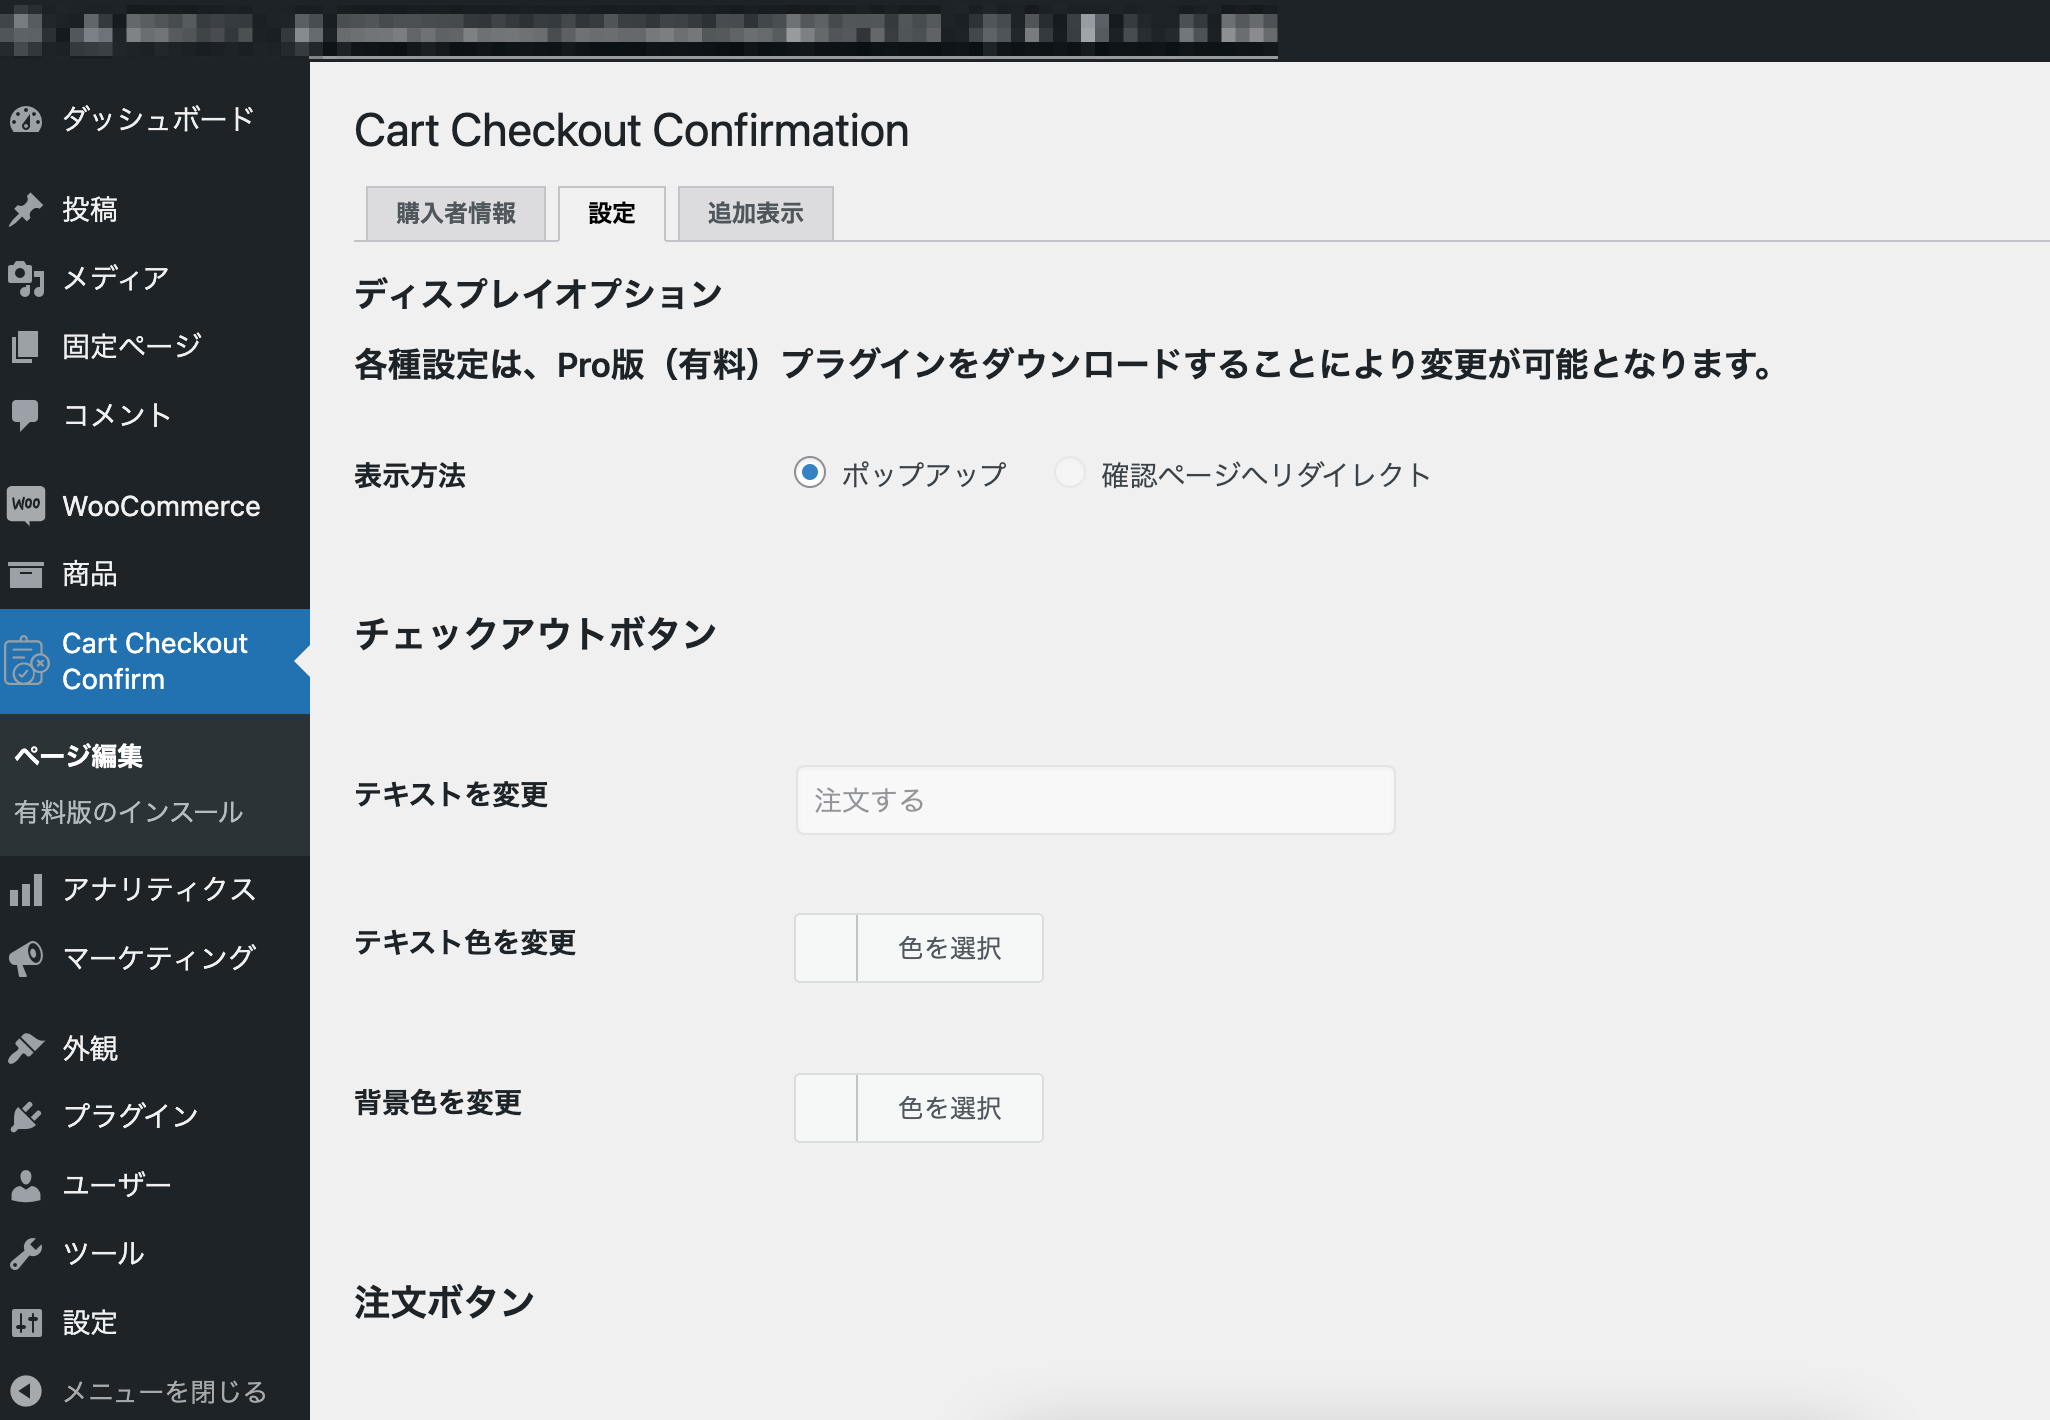Click the pages icon beside 固定ページ
The height and width of the screenshot is (1420, 2050).
[x=26, y=347]
